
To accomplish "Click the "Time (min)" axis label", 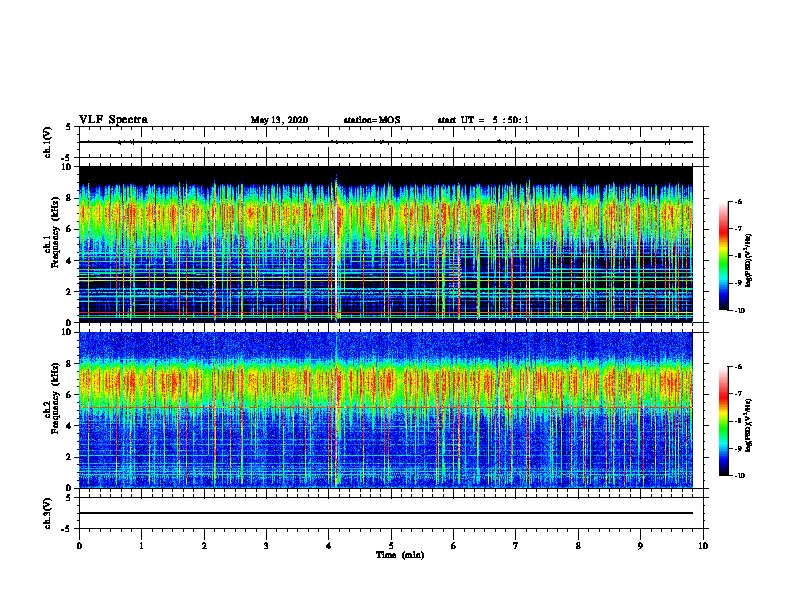I will [400, 555].
